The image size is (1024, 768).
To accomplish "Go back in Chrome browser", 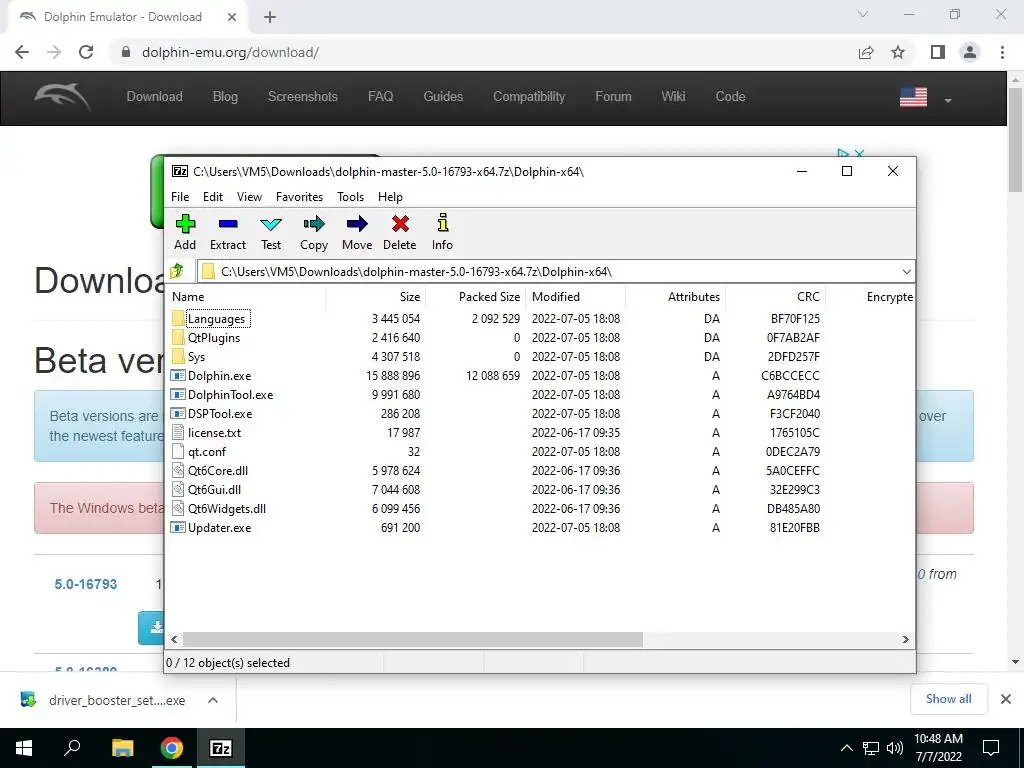I will pyautogui.click(x=22, y=52).
